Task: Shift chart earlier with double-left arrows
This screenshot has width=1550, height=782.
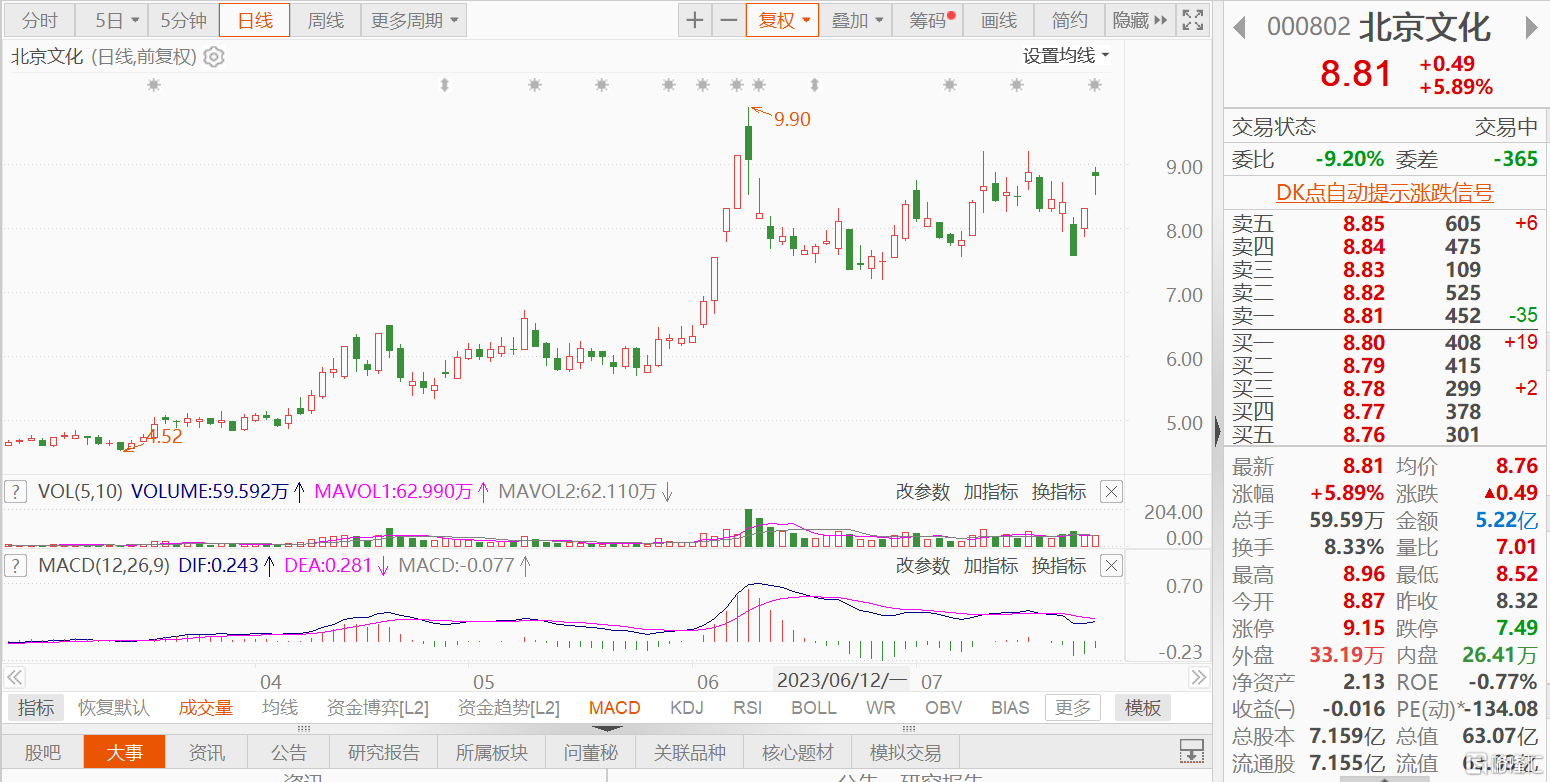Action: coord(14,678)
